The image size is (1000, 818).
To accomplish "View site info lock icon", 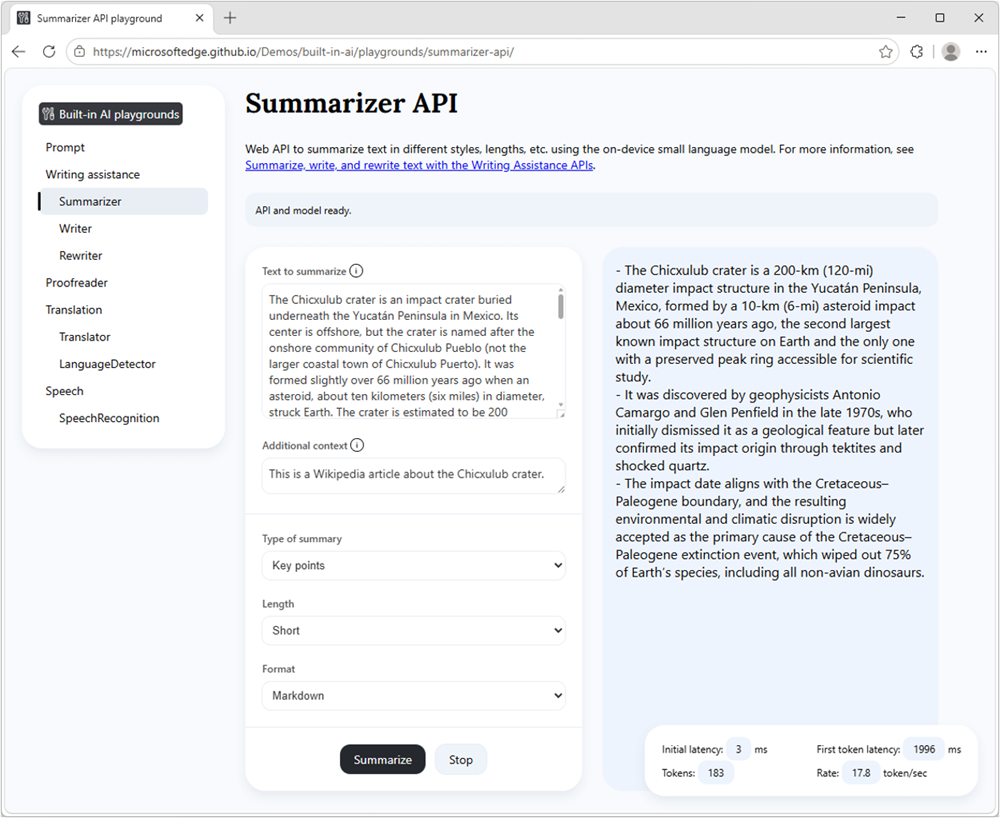I will 80,52.
